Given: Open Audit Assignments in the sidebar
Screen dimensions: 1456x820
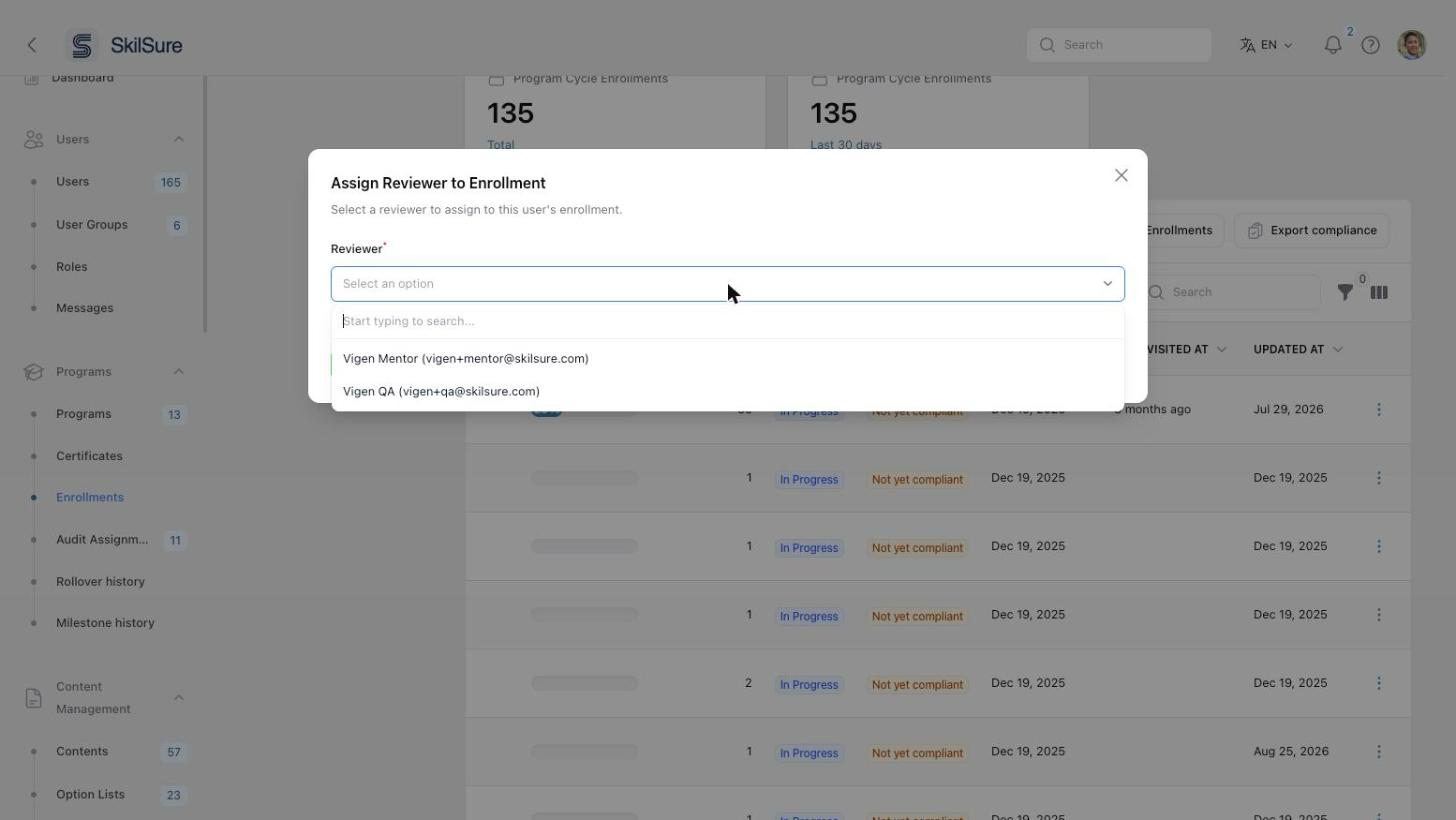Looking at the screenshot, I should pyautogui.click(x=102, y=540).
